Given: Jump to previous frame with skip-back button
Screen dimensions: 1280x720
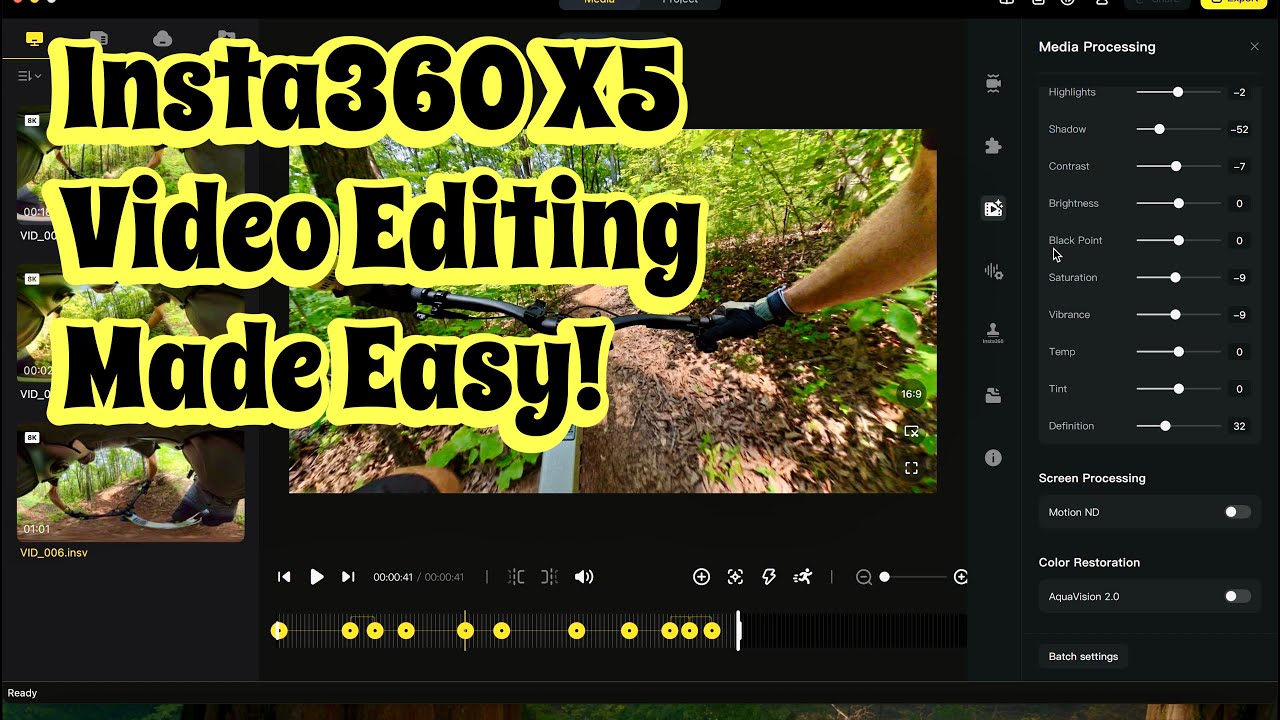Looking at the screenshot, I should (284, 577).
